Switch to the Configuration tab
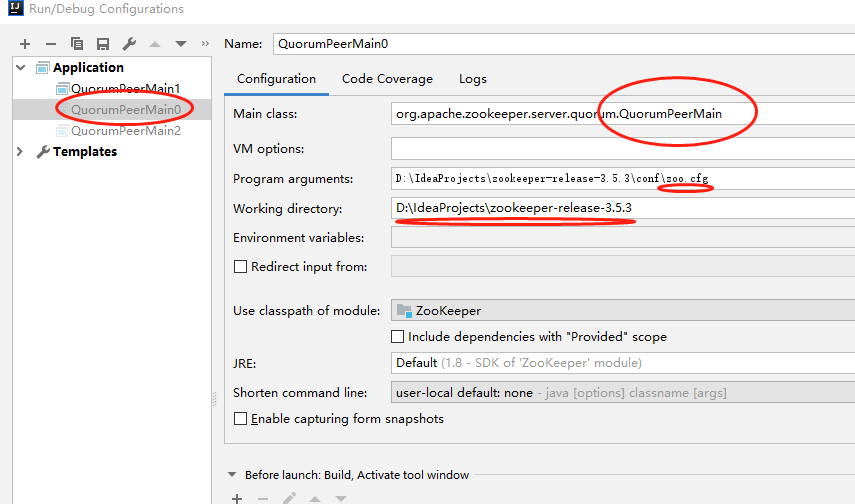Viewport: 855px width, 504px height. (x=276, y=79)
